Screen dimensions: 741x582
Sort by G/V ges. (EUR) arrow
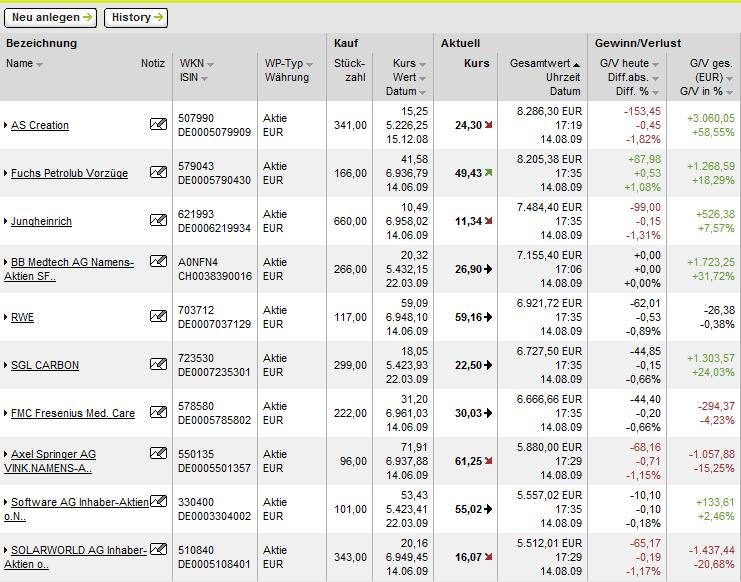coord(730,79)
